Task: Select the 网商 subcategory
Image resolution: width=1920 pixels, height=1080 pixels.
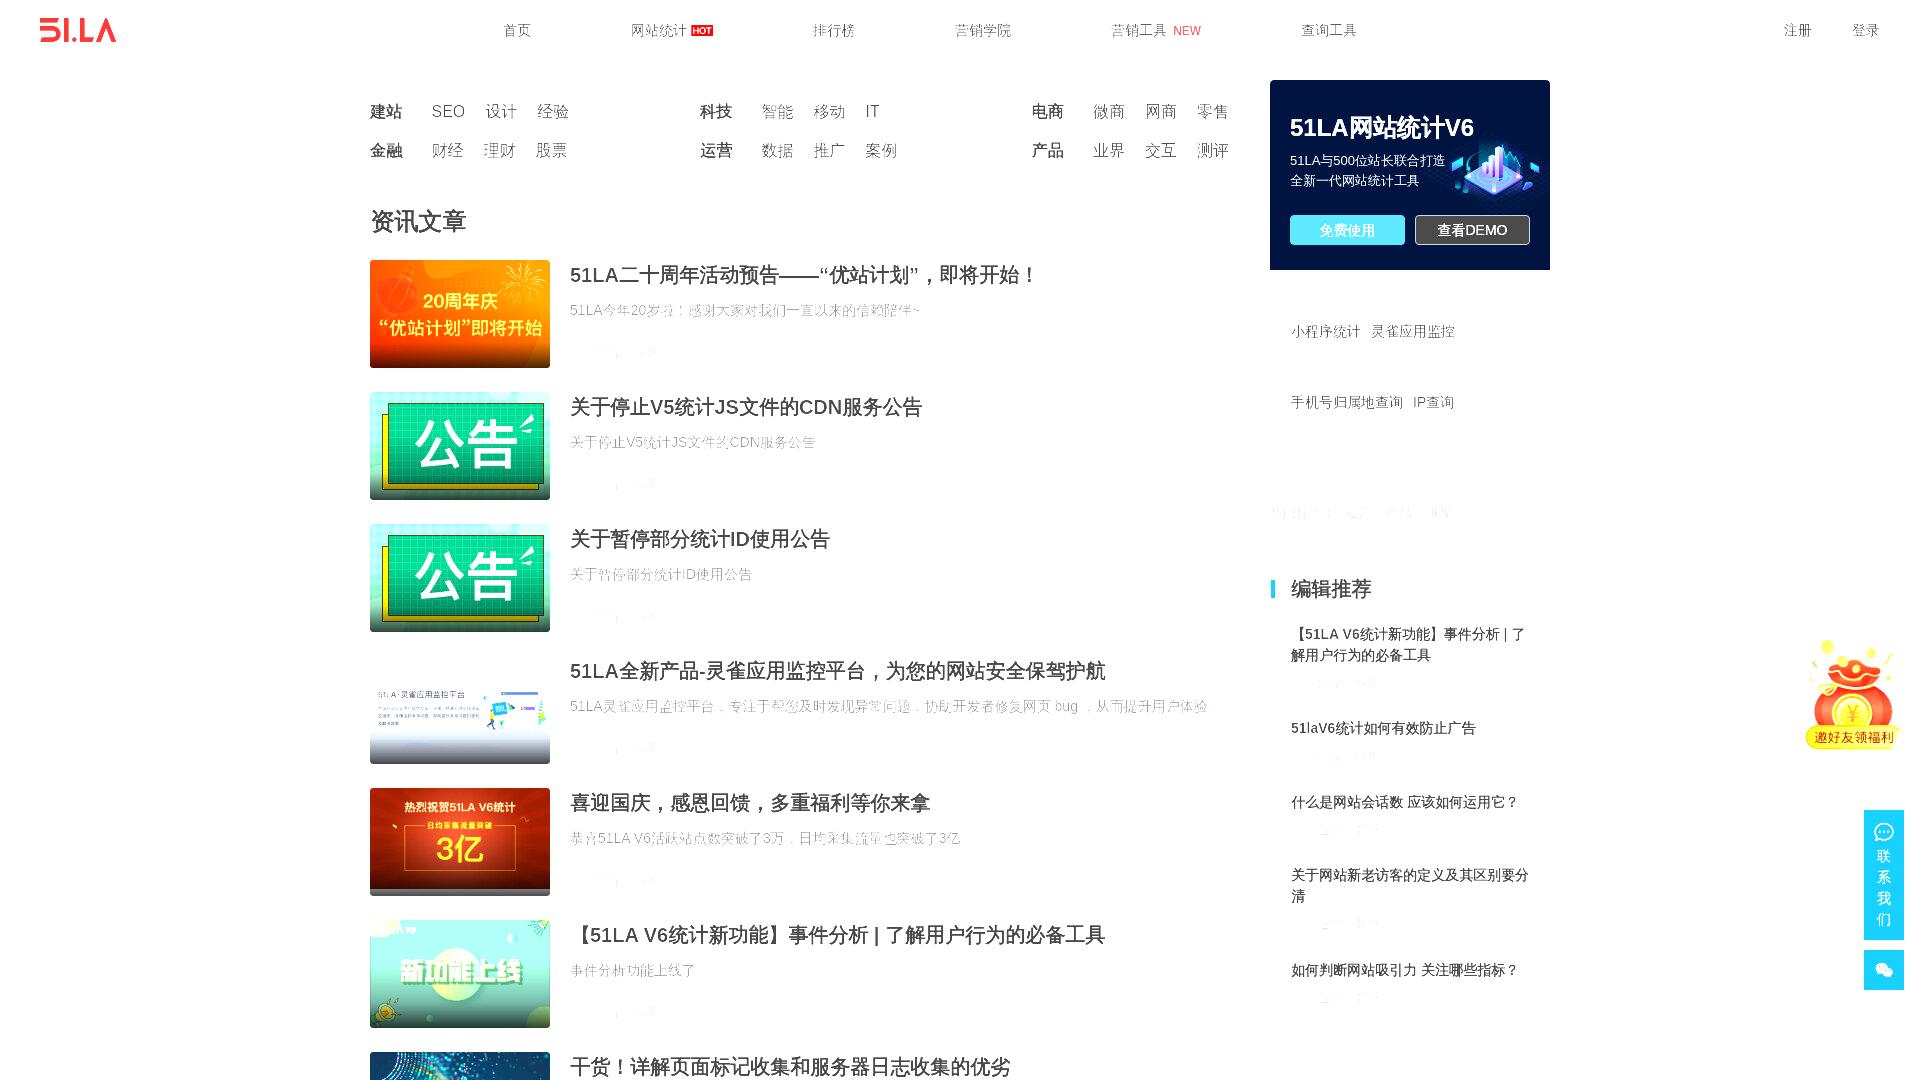Action: click(x=1161, y=111)
